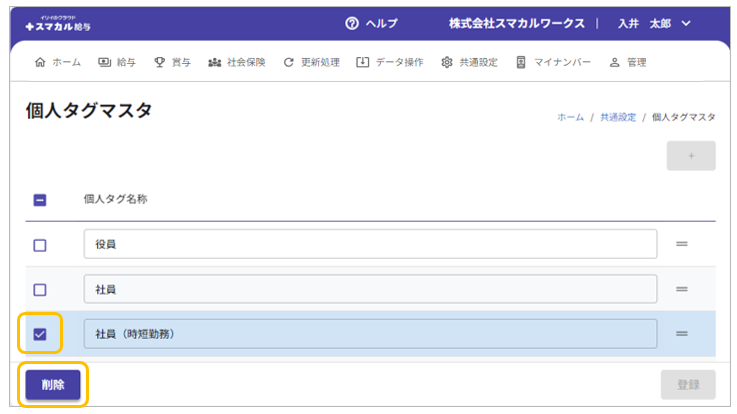This screenshot has height=414, width=737.
Task: Click the drag handle for 役員 row
Action: [681, 244]
